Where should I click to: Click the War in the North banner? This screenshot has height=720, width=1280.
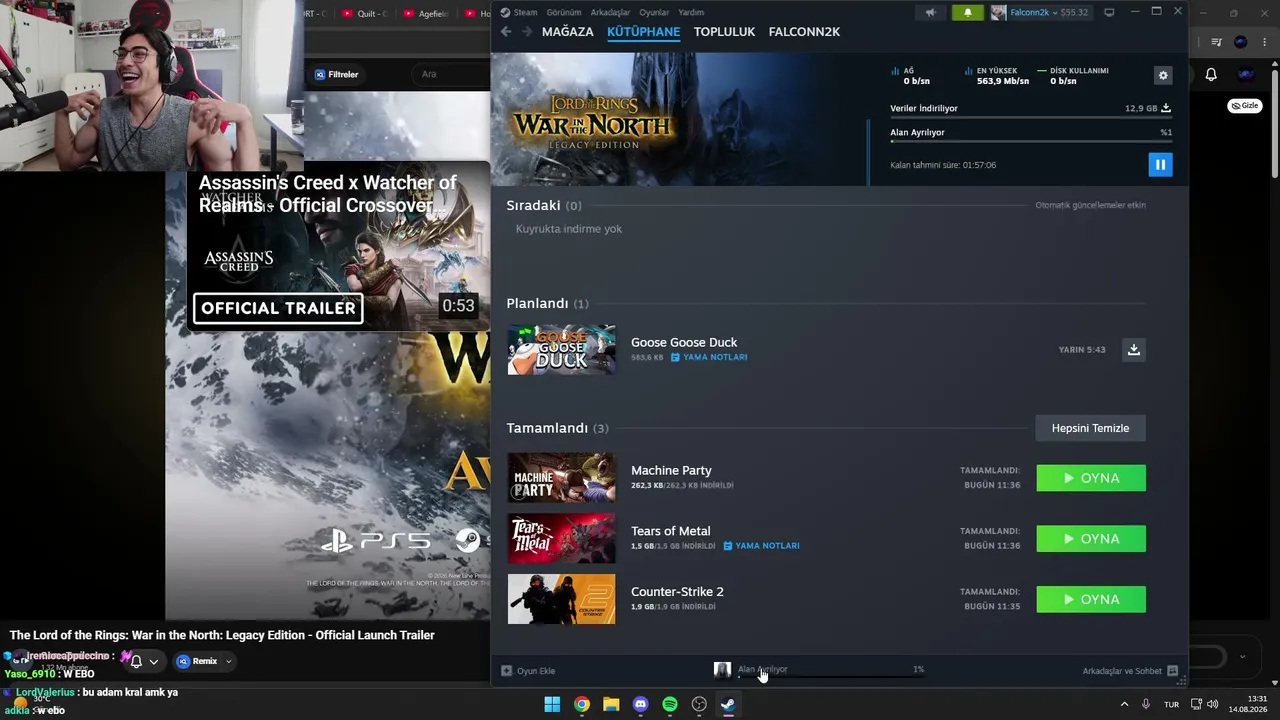680,119
